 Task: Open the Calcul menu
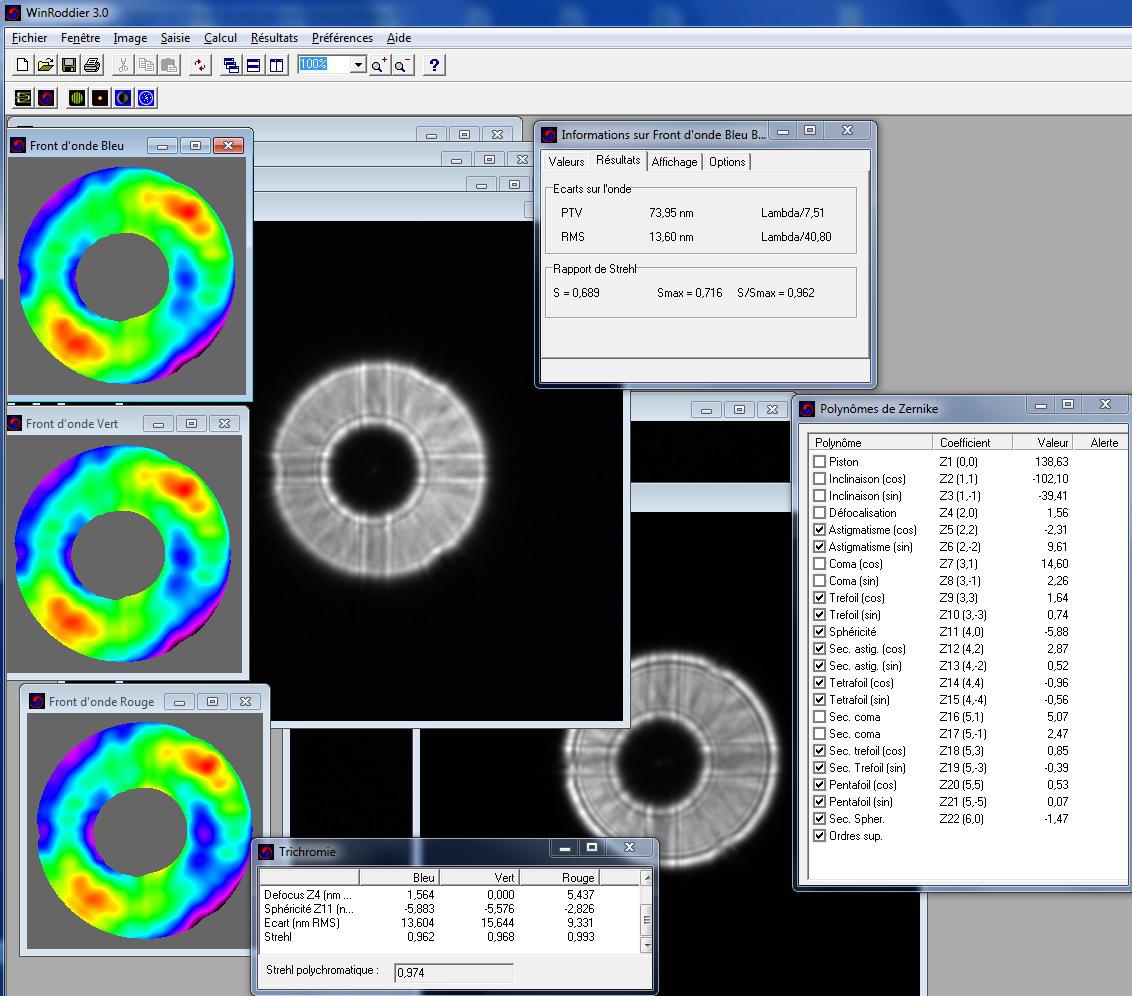point(220,38)
